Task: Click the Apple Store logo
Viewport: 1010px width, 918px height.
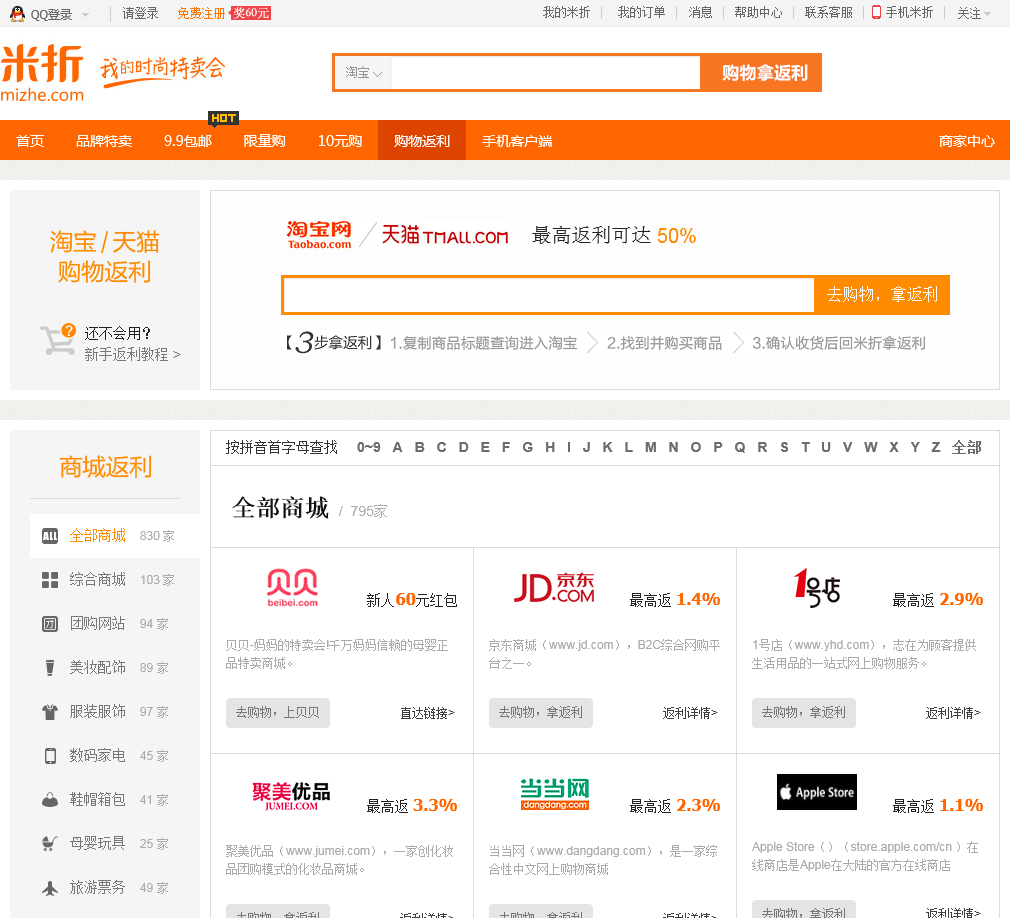Action: pyautogui.click(x=817, y=792)
